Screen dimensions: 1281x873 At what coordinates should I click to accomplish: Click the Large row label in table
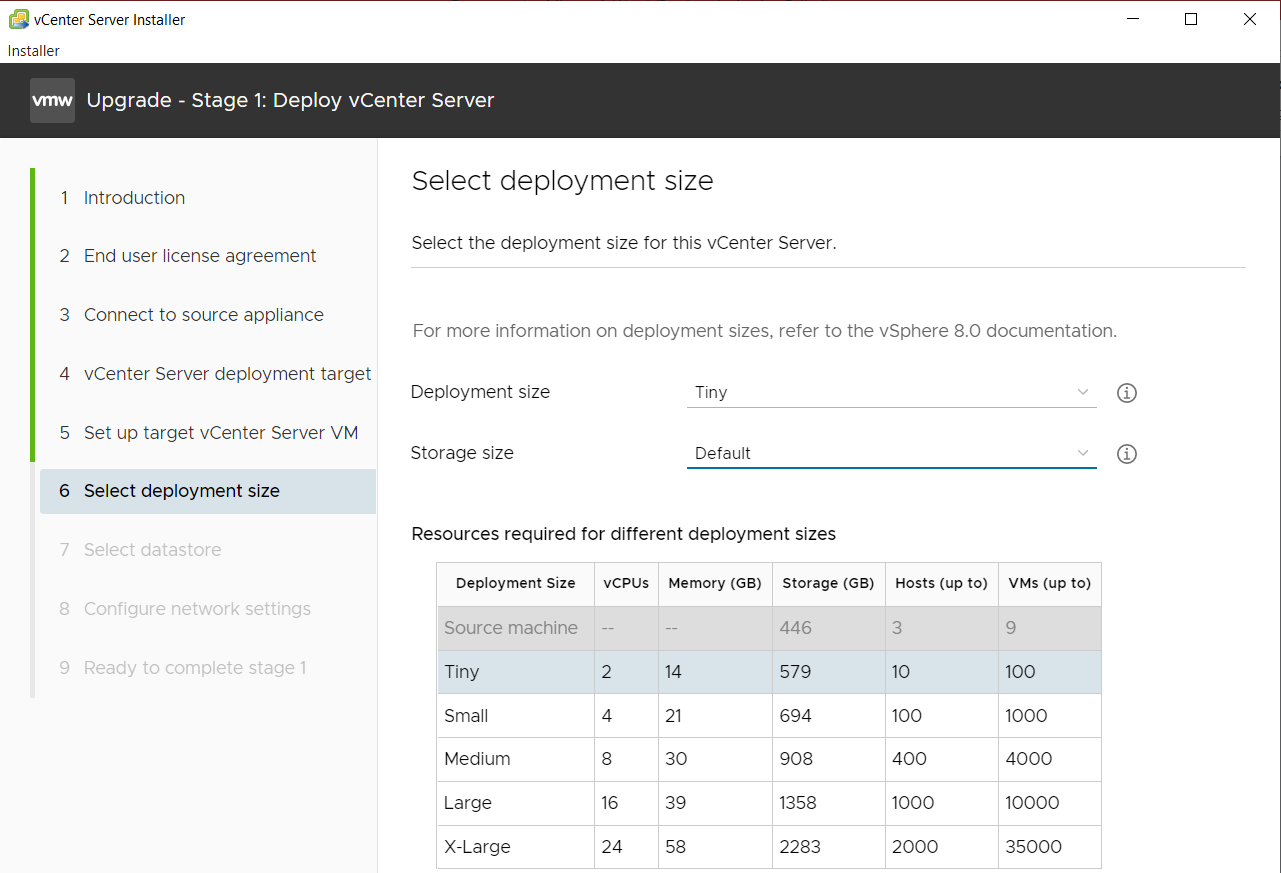[x=468, y=803]
